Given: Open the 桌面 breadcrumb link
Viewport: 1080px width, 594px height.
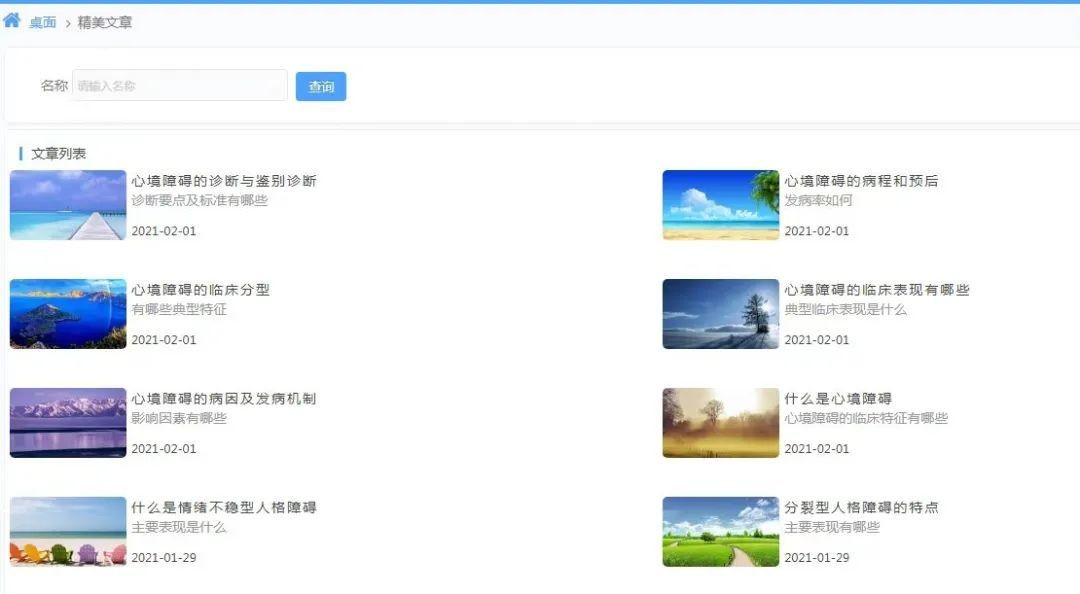Looking at the screenshot, I should point(43,22).
